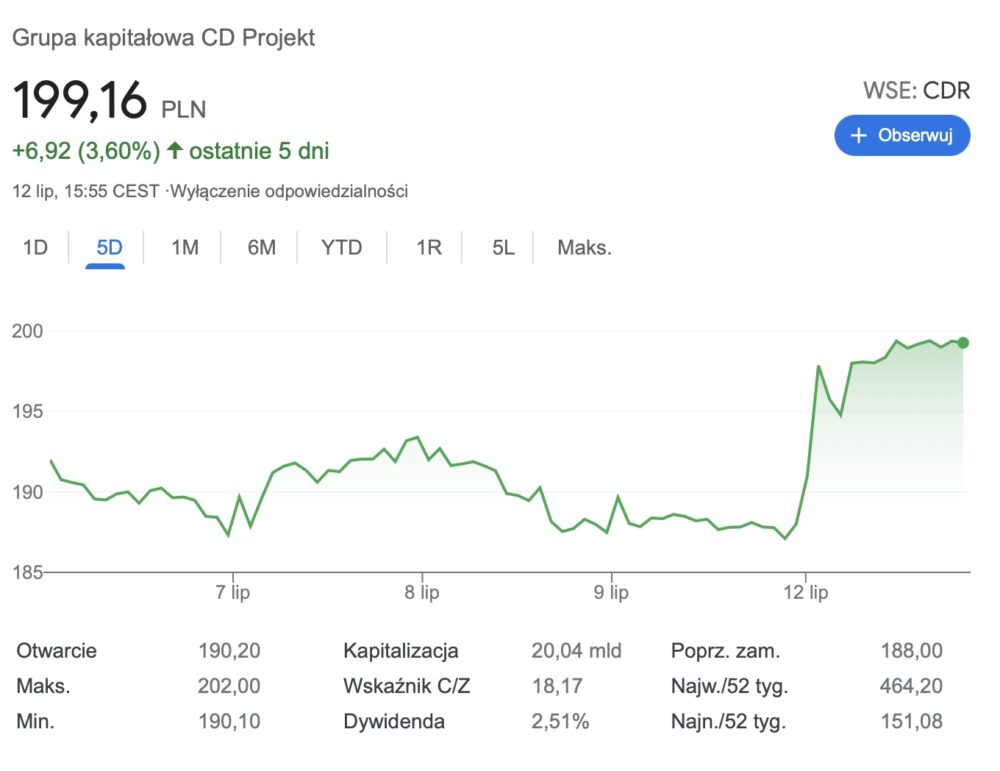Switch to the 6M range tab
This screenshot has width=1000, height=771.
(x=261, y=247)
